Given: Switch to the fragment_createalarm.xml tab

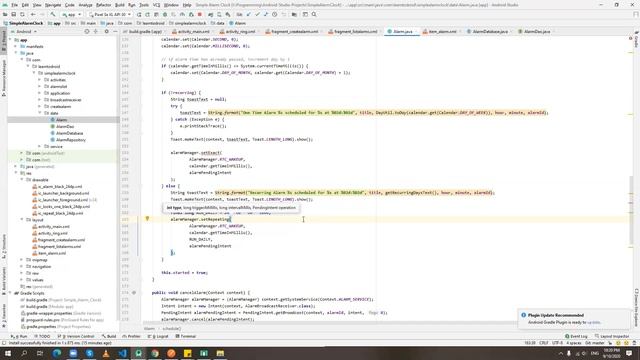Looking at the screenshot, I should tap(293, 31).
